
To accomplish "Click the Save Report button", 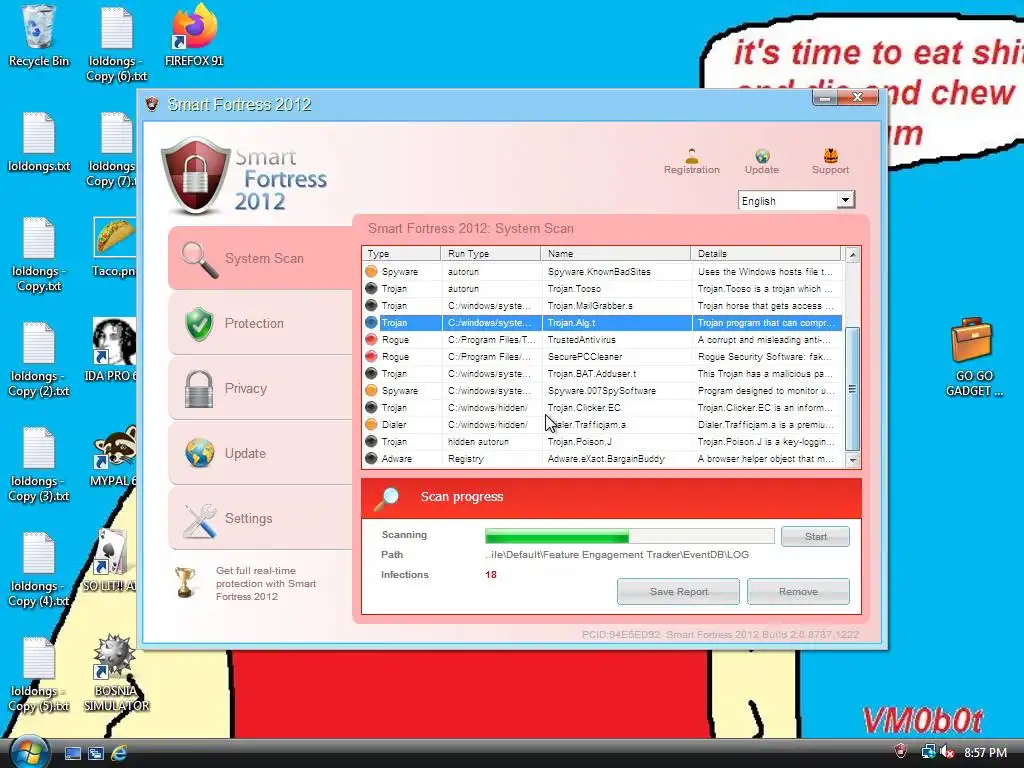I will coord(678,591).
